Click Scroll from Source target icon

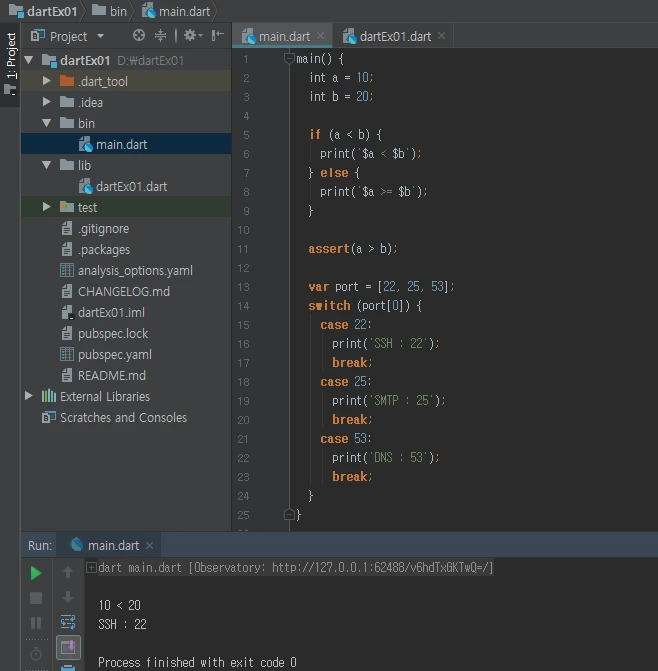click(139, 36)
